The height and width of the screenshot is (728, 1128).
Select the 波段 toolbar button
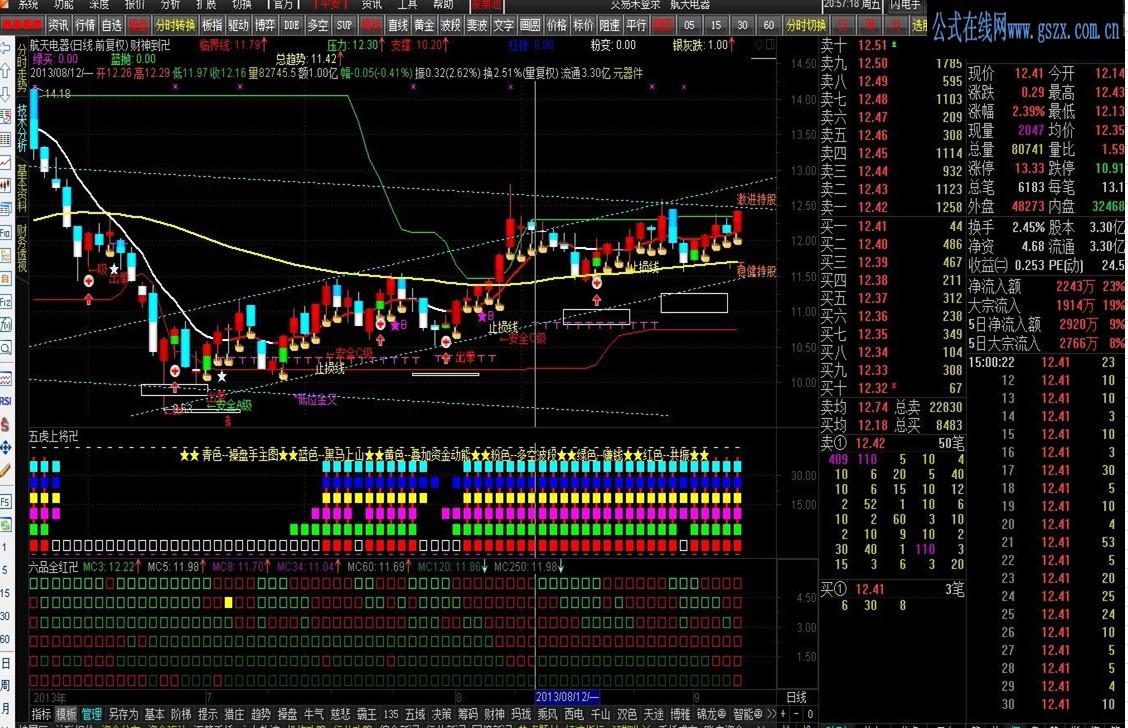(x=450, y=25)
